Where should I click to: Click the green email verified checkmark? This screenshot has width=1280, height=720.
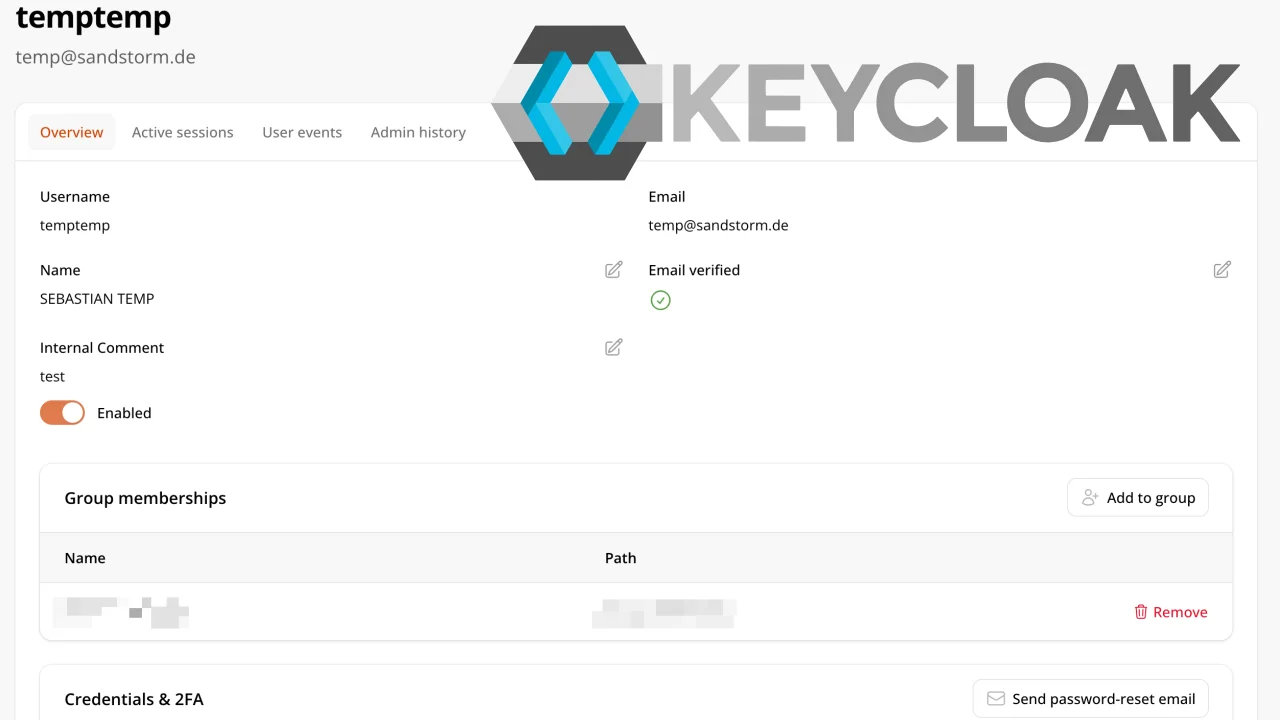click(x=660, y=300)
